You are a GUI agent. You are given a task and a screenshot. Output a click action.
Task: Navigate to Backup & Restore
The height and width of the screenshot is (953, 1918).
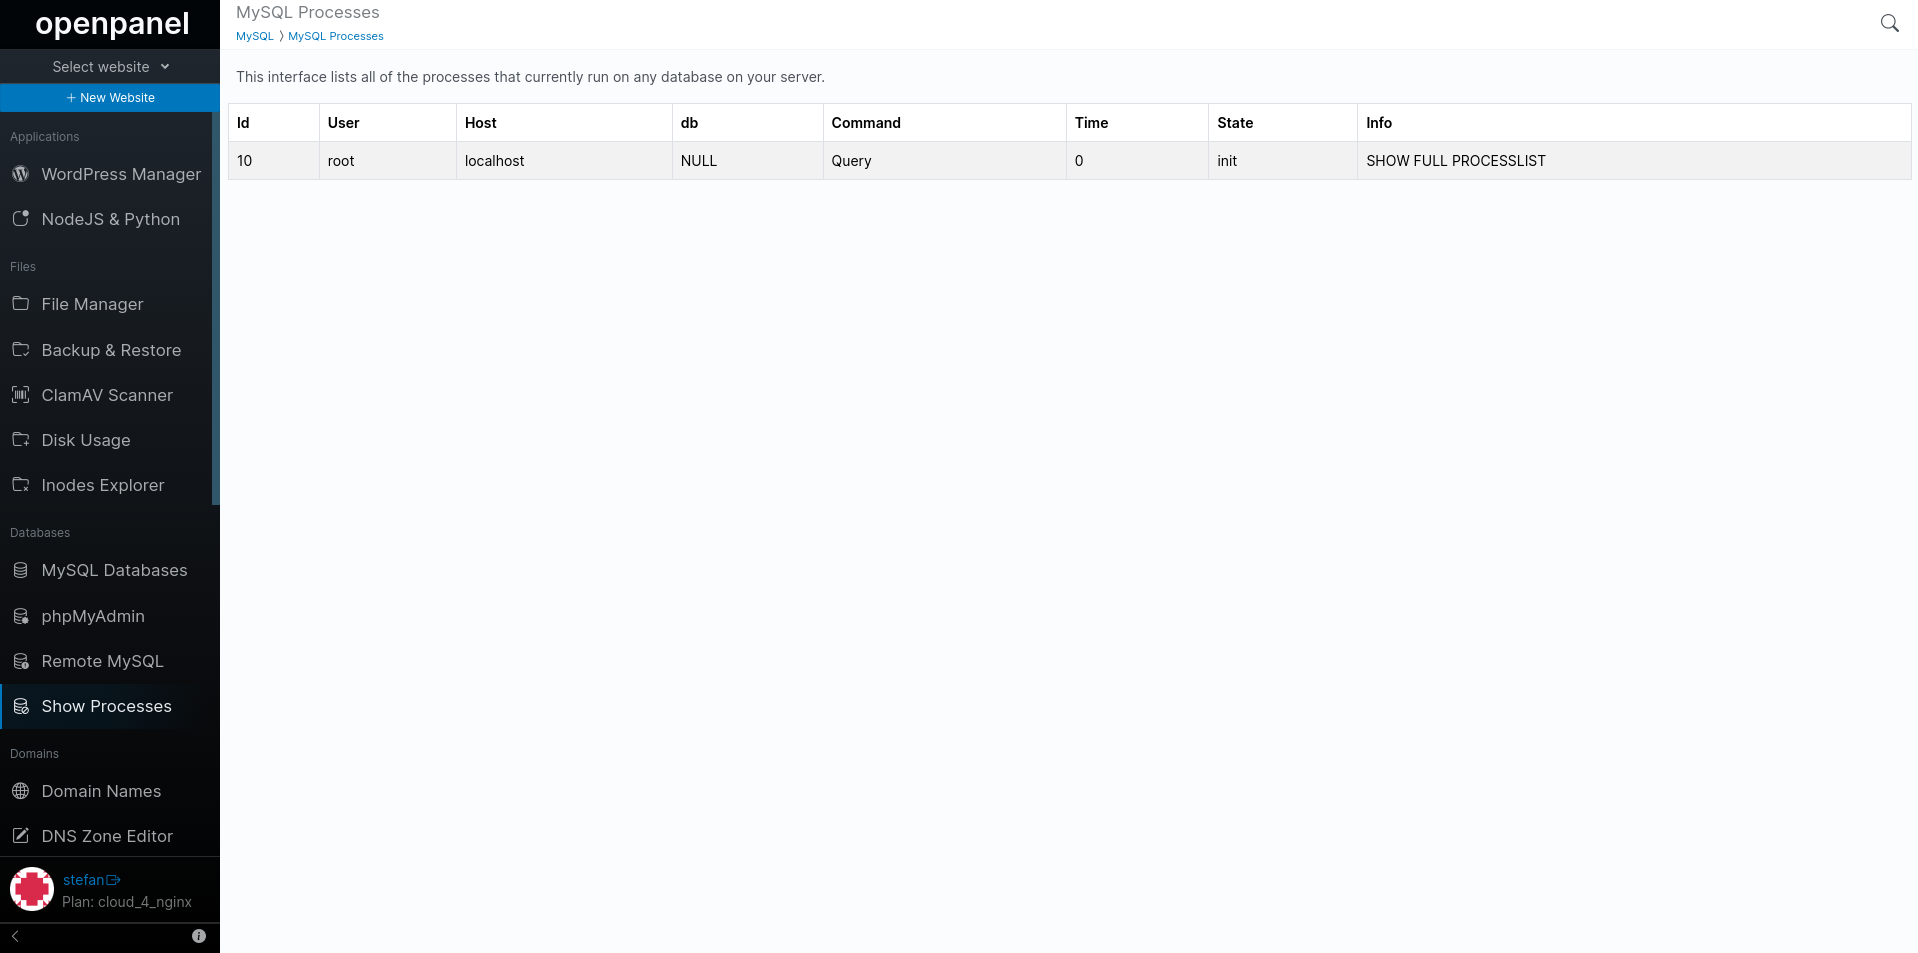click(110, 350)
